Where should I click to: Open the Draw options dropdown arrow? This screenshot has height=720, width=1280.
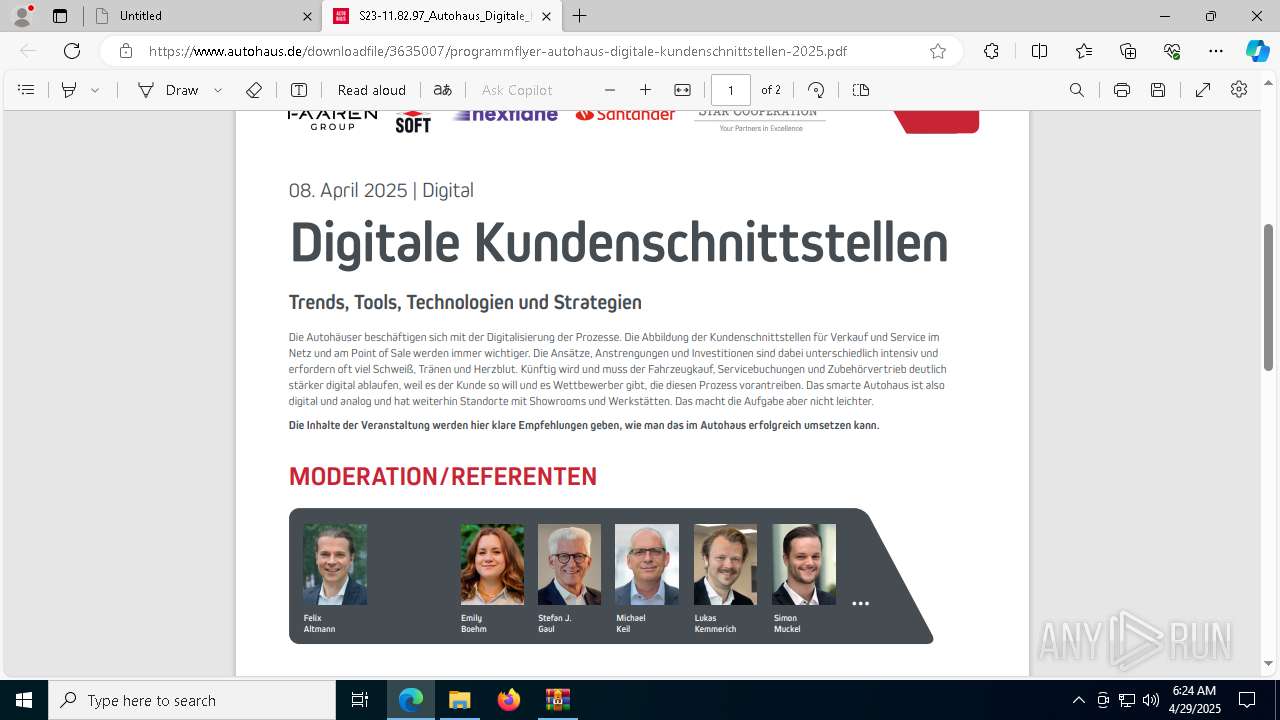(x=218, y=90)
